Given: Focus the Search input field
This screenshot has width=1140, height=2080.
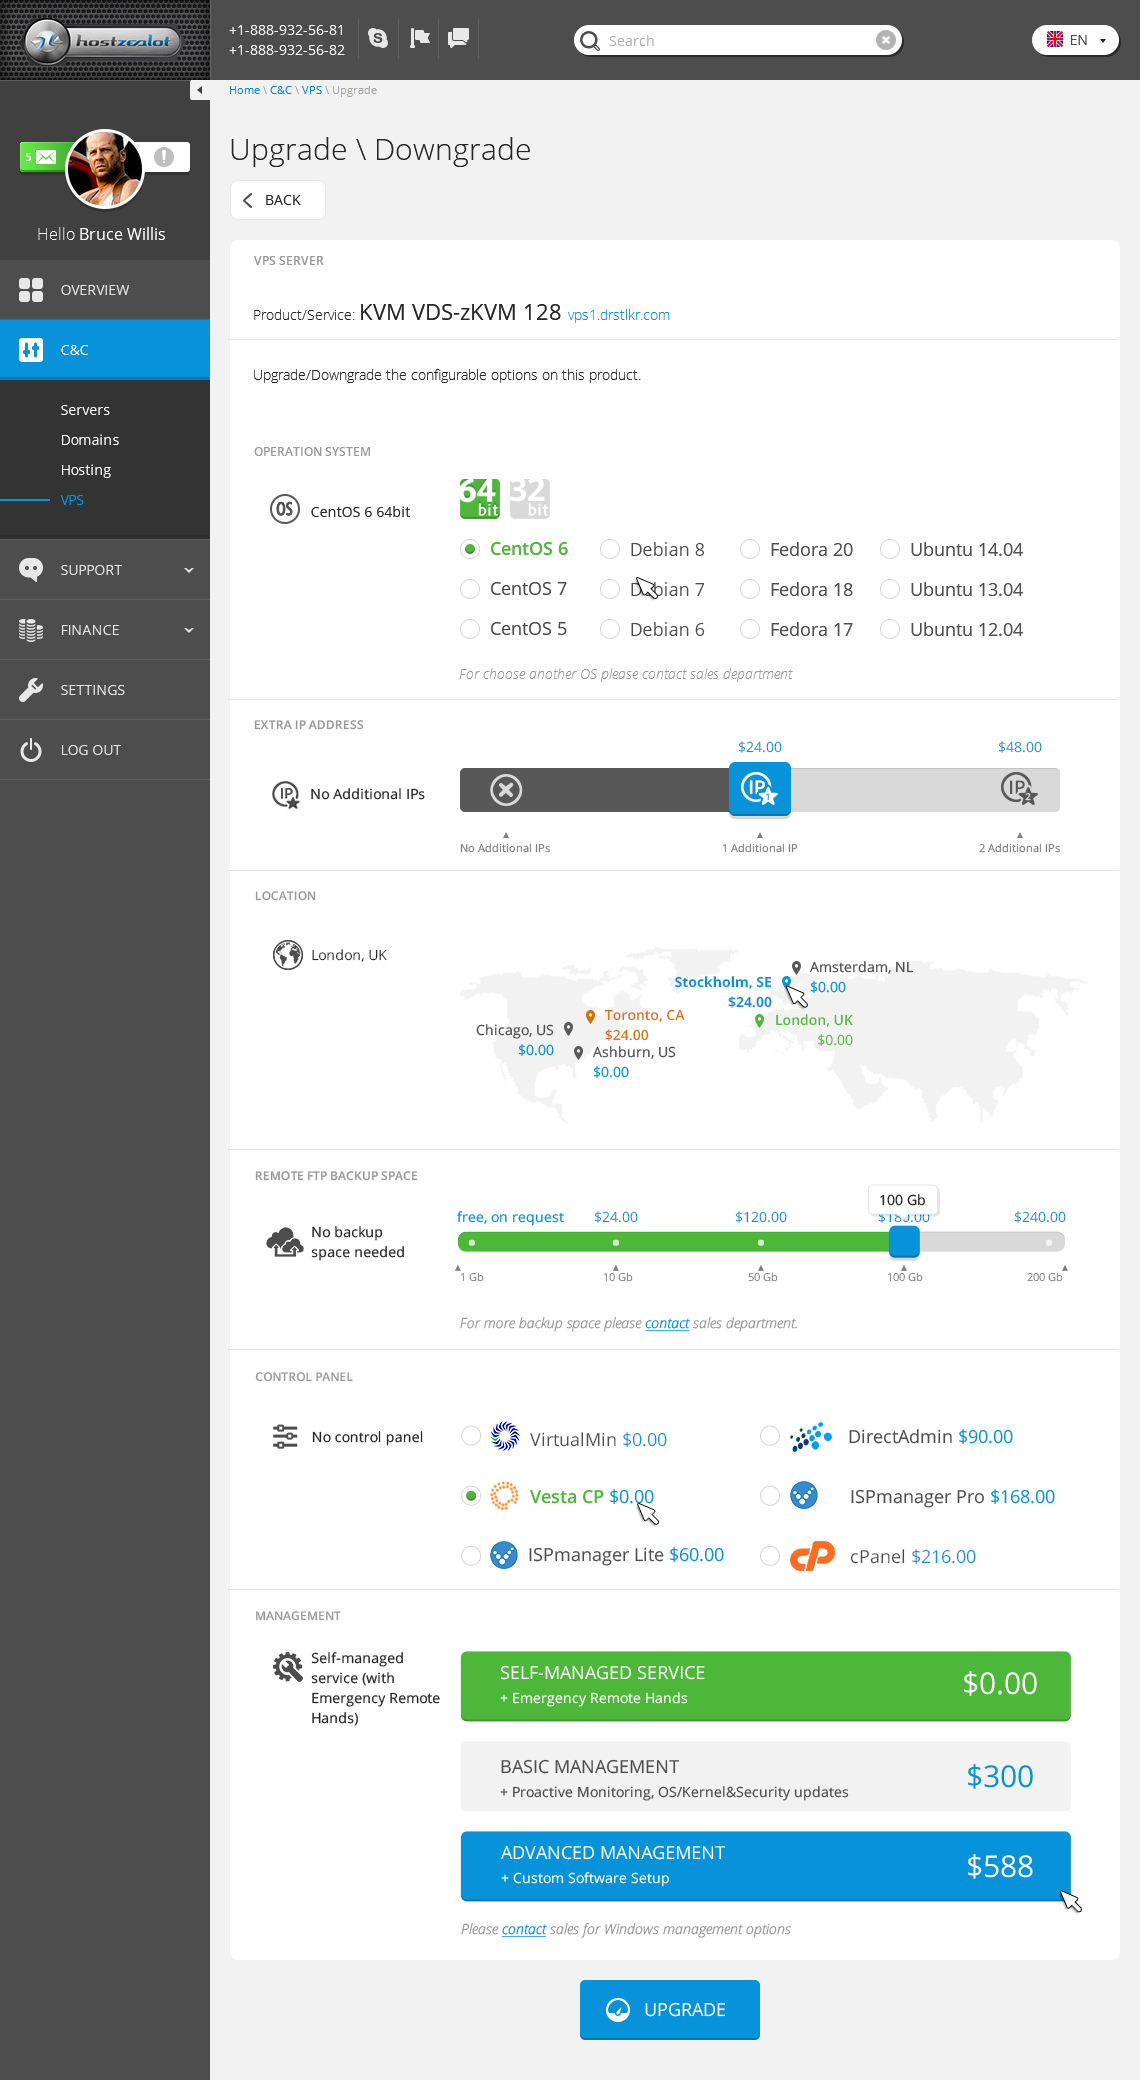Looking at the screenshot, I should pos(738,40).
